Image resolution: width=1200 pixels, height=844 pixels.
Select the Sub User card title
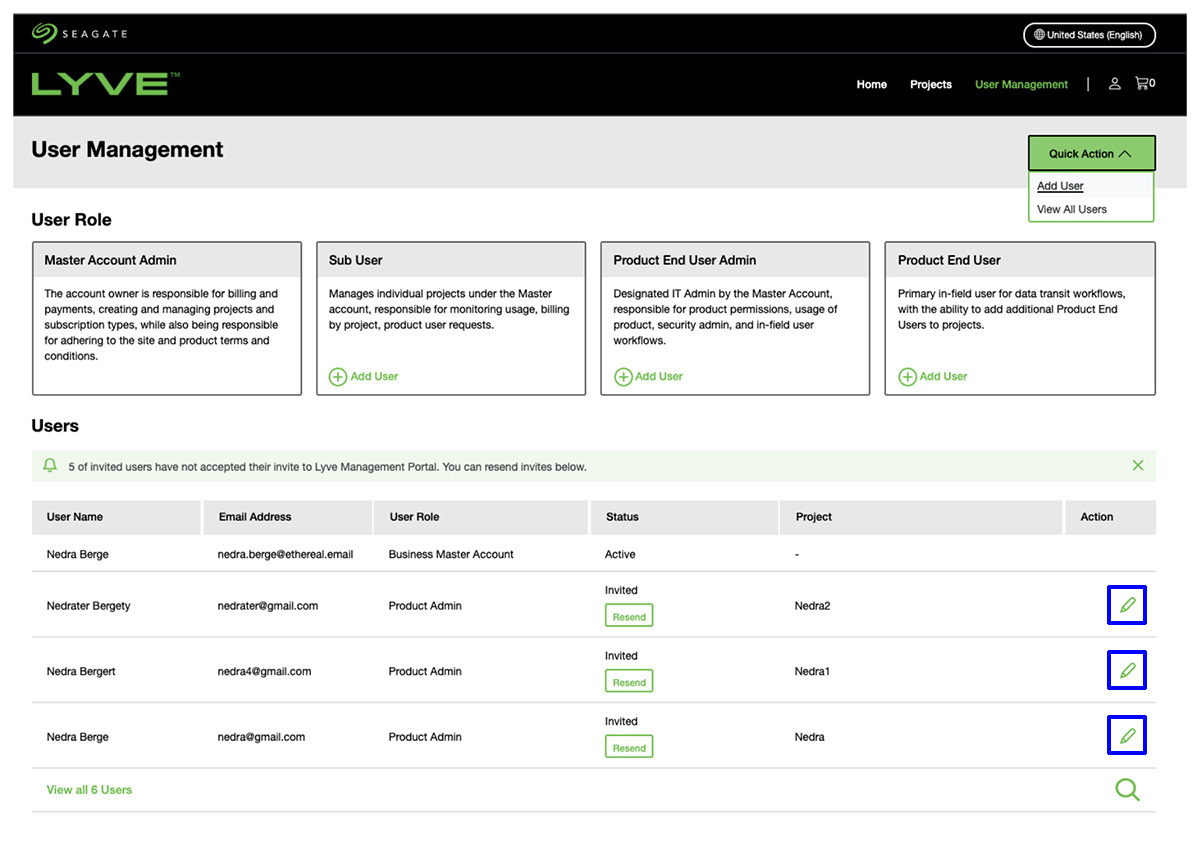[x=356, y=260]
